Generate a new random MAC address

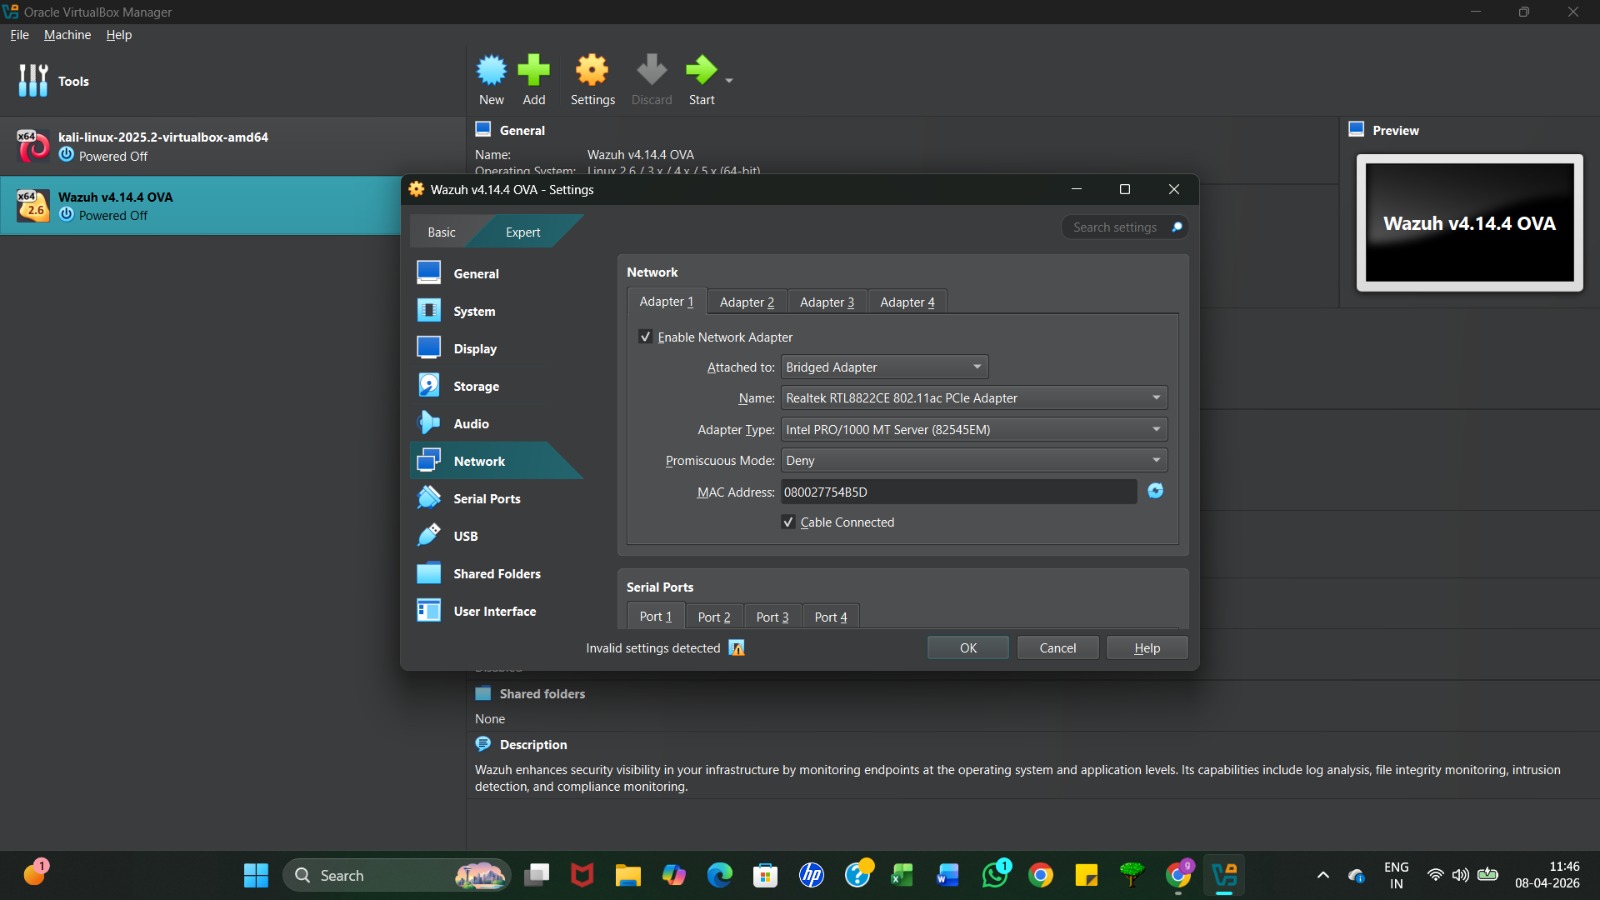click(1155, 491)
